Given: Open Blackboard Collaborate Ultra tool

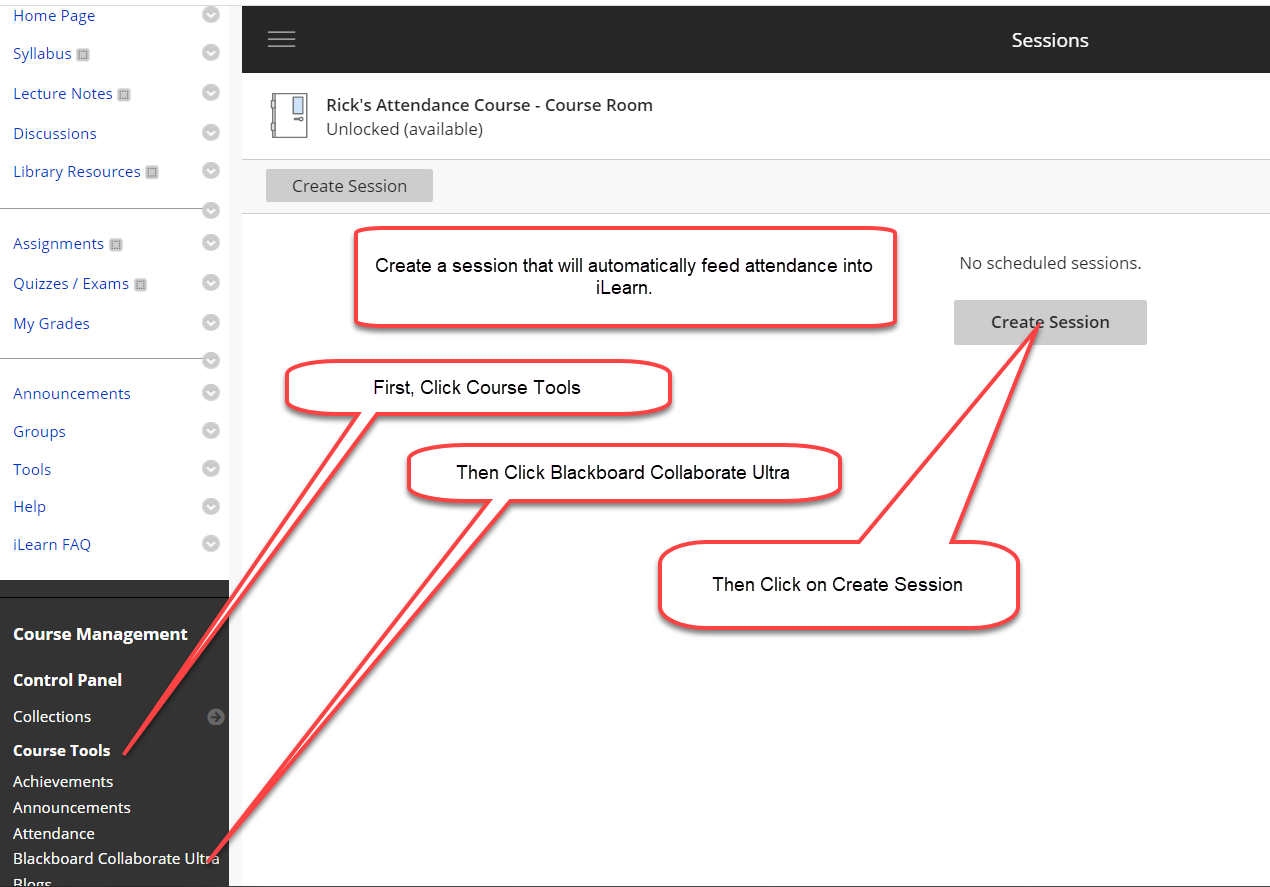Looking at the screenshot, I should [x=116, y=859].
